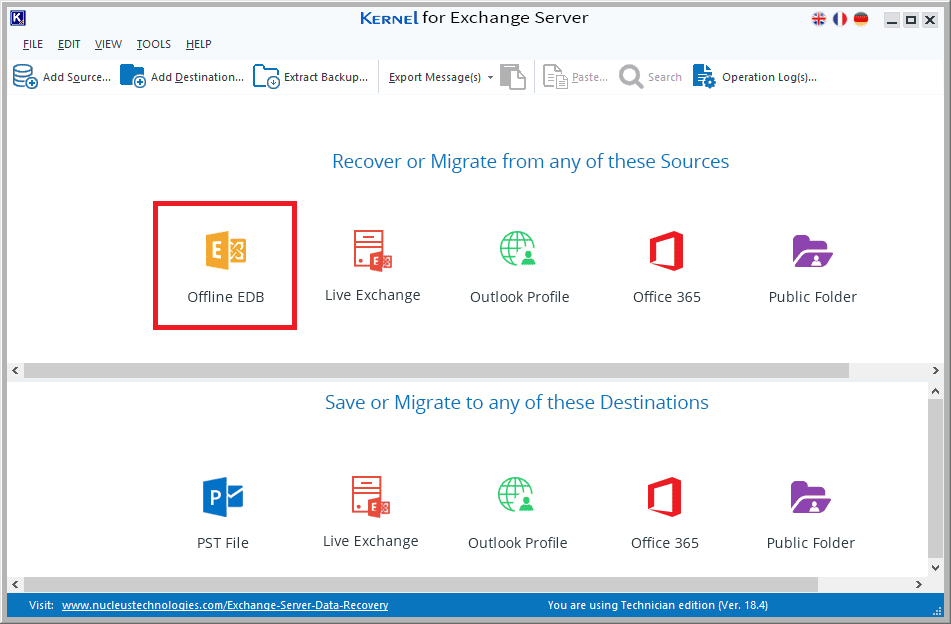The height and width of the screenshot is (624, 951).
Task: Minimize the Kernel window
Action: point(892,20)
